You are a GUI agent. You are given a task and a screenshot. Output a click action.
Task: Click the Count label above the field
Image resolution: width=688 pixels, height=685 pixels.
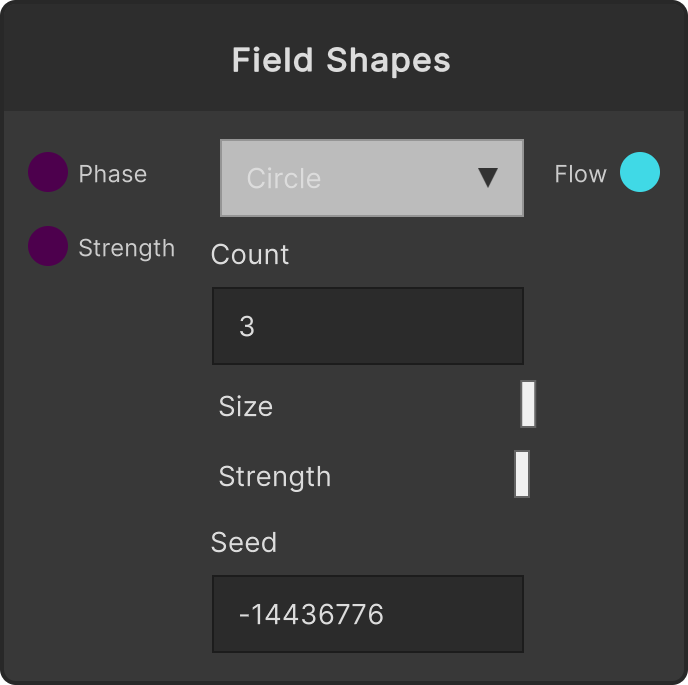pos(250,254)
